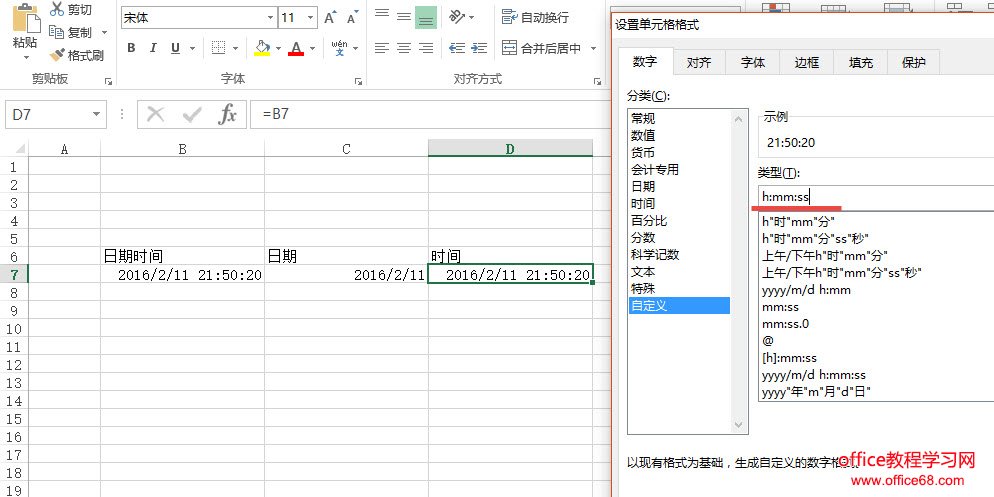Apply red font color
The height and width of the screenshot is (497, 994).
(x=295, y=48)
